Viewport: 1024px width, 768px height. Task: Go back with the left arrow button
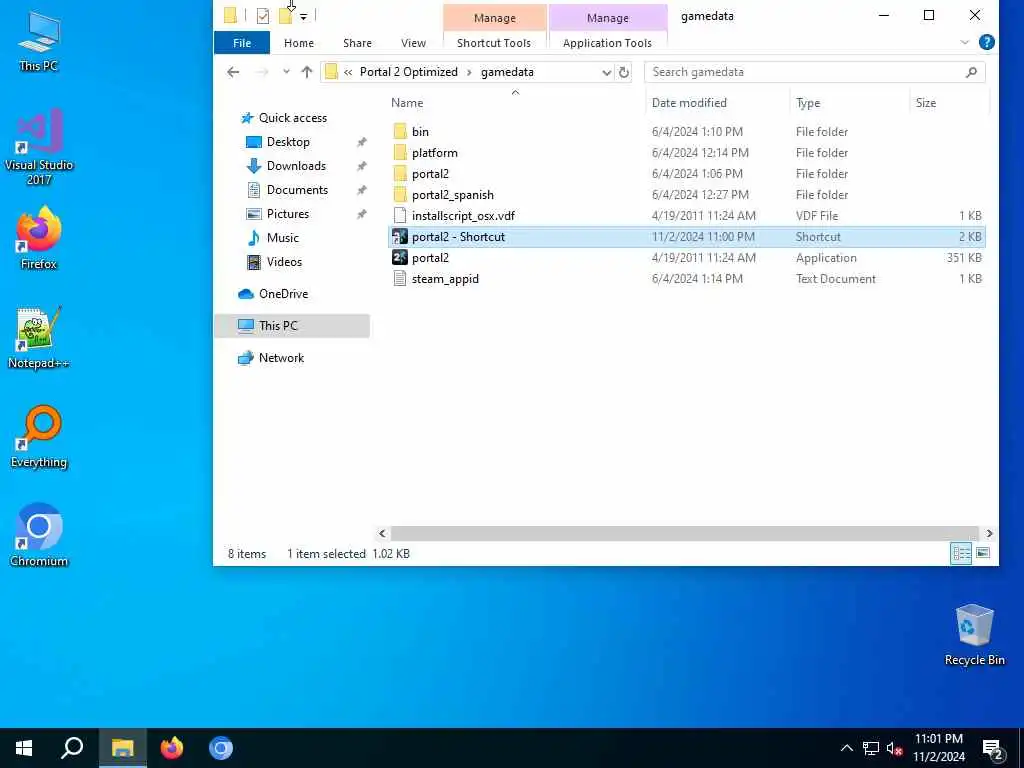tap(233, 72)
